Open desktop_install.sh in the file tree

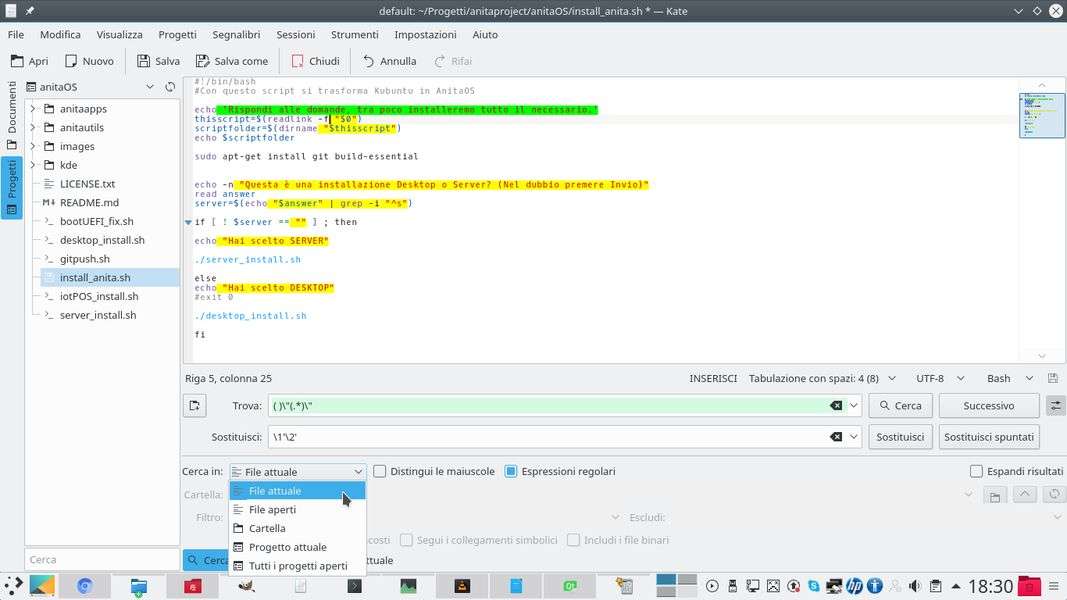[102, 240]
